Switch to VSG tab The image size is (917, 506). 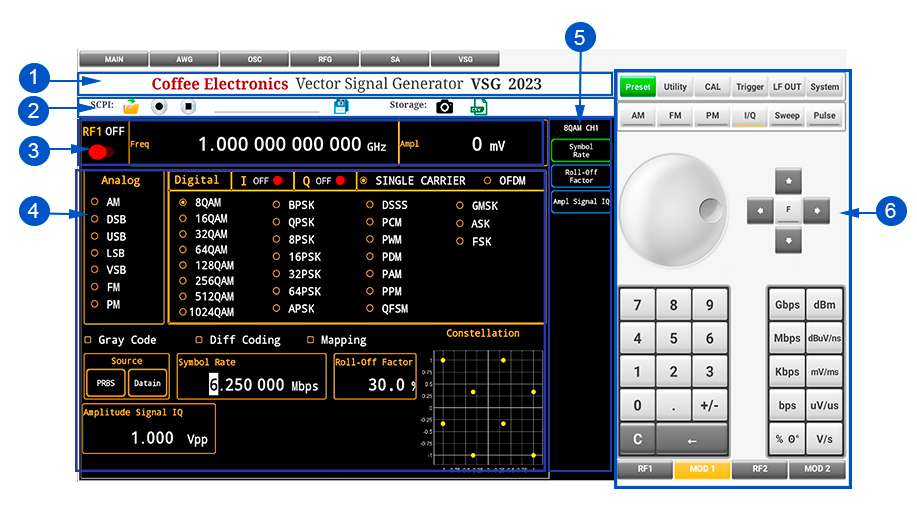point(465,59)
